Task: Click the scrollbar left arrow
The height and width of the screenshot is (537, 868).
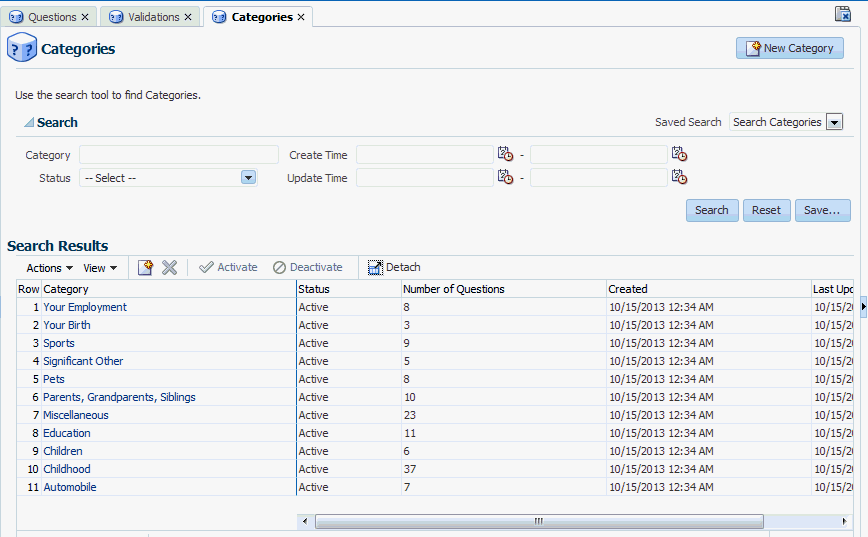Action: point(305,521)
